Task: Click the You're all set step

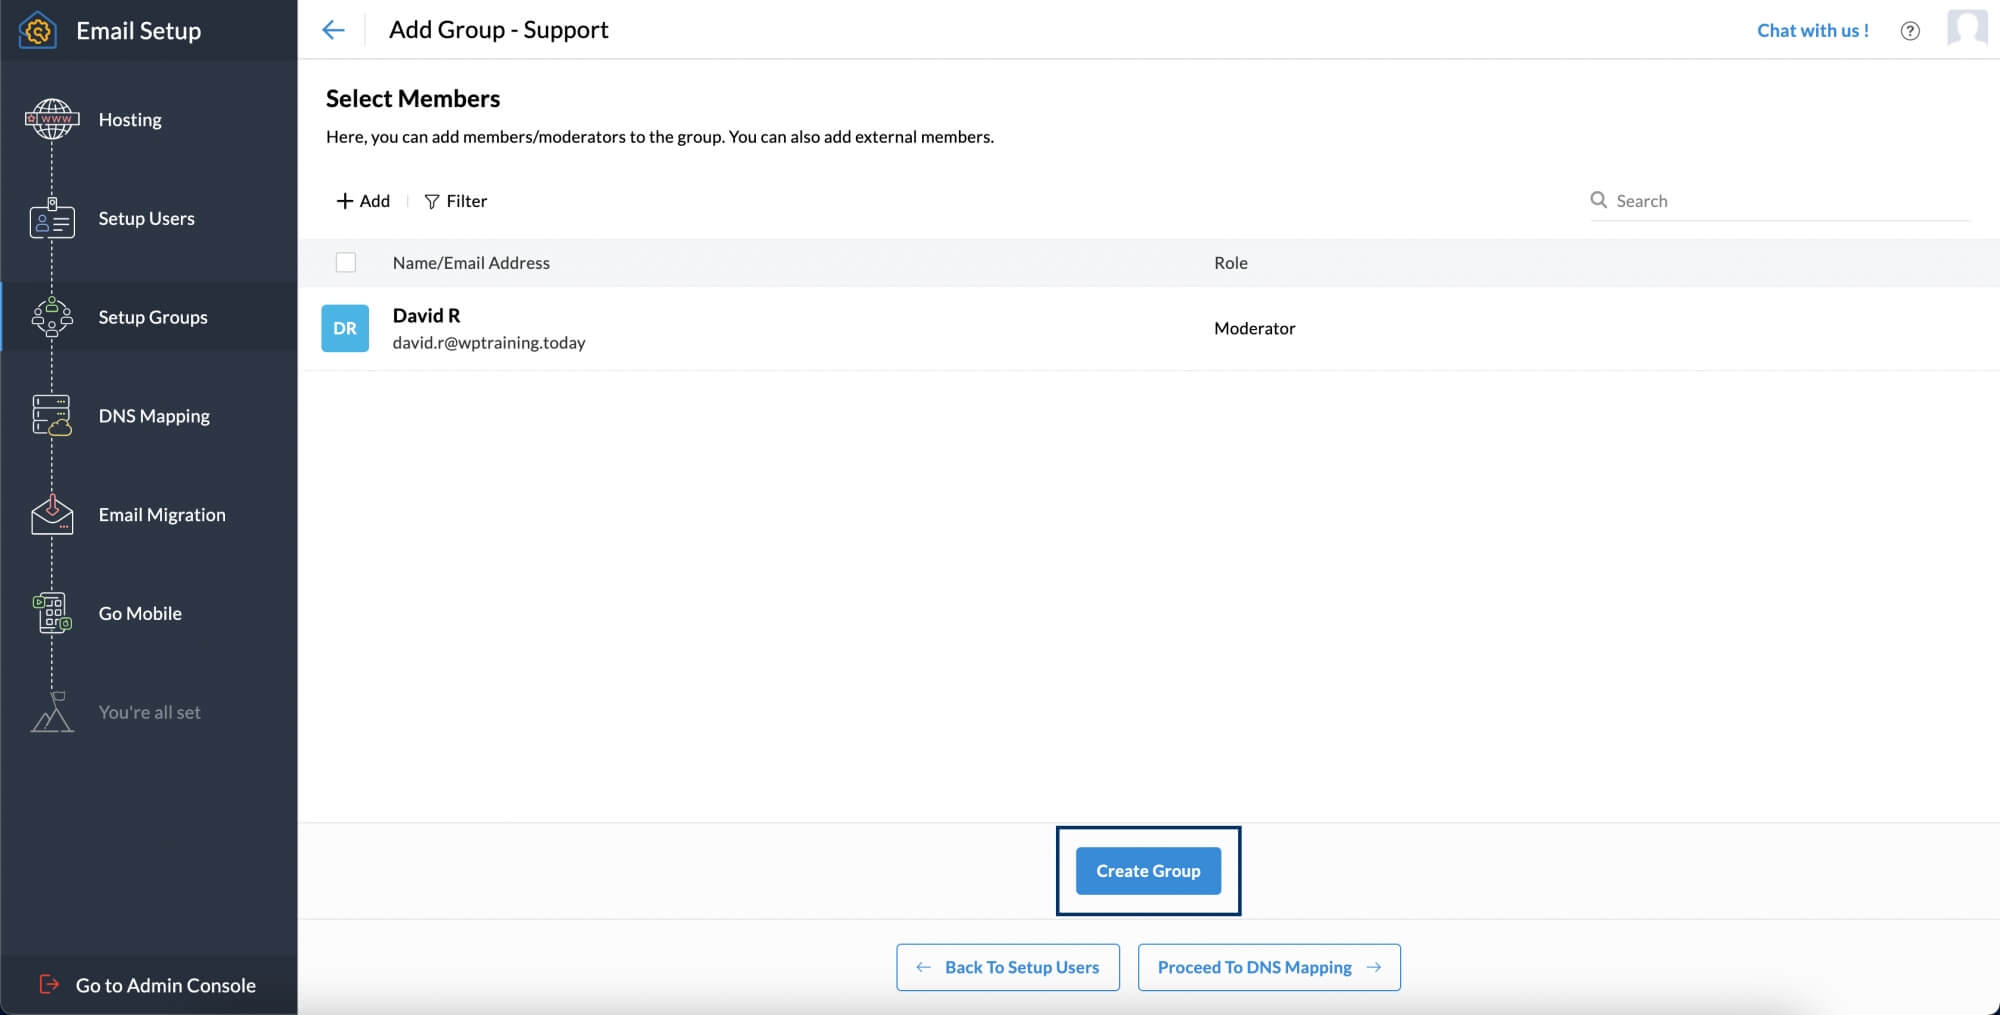Action: coord(149,712)
